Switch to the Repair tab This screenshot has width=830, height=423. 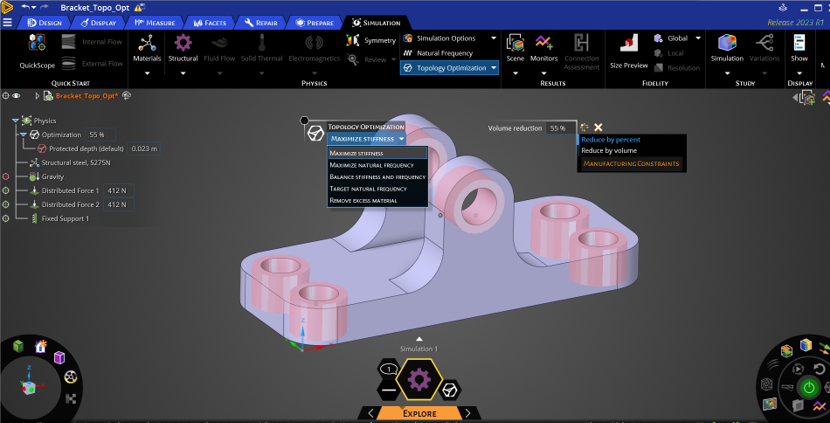261,23
